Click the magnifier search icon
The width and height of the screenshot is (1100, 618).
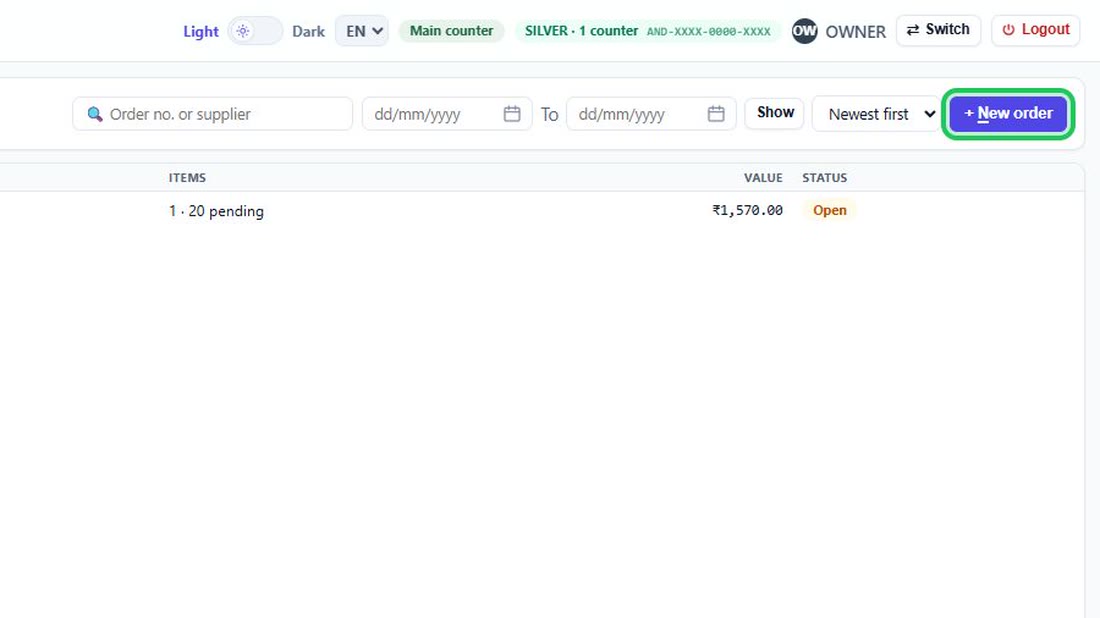coord(95,114)
